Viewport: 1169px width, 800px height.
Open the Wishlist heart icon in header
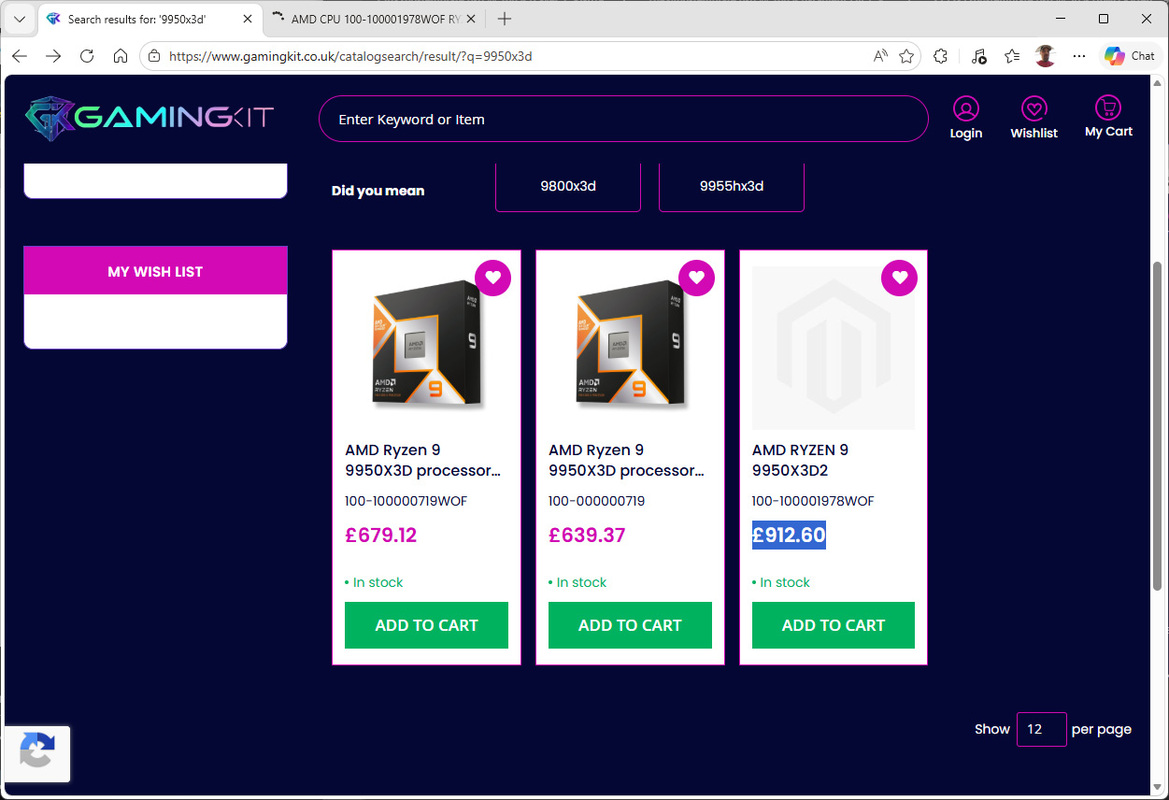[1033, 109]
